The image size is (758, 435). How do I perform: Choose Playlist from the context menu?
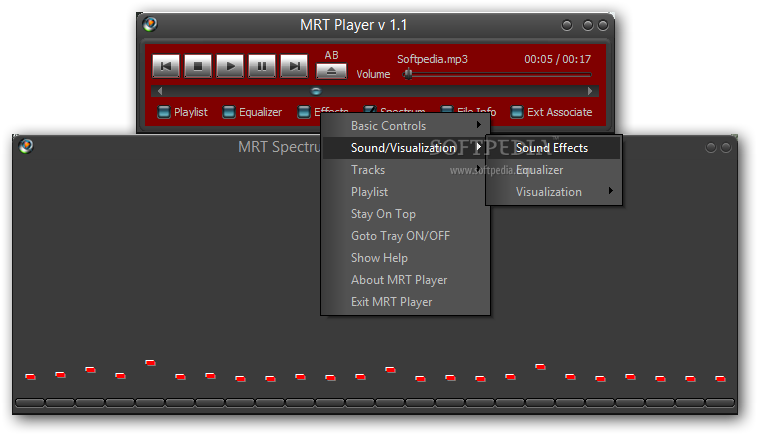coord(405,192)
